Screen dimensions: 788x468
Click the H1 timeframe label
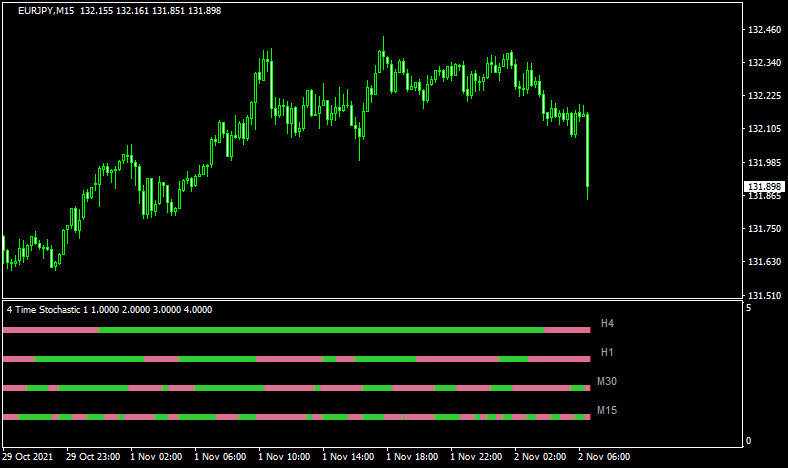[607, 353]
